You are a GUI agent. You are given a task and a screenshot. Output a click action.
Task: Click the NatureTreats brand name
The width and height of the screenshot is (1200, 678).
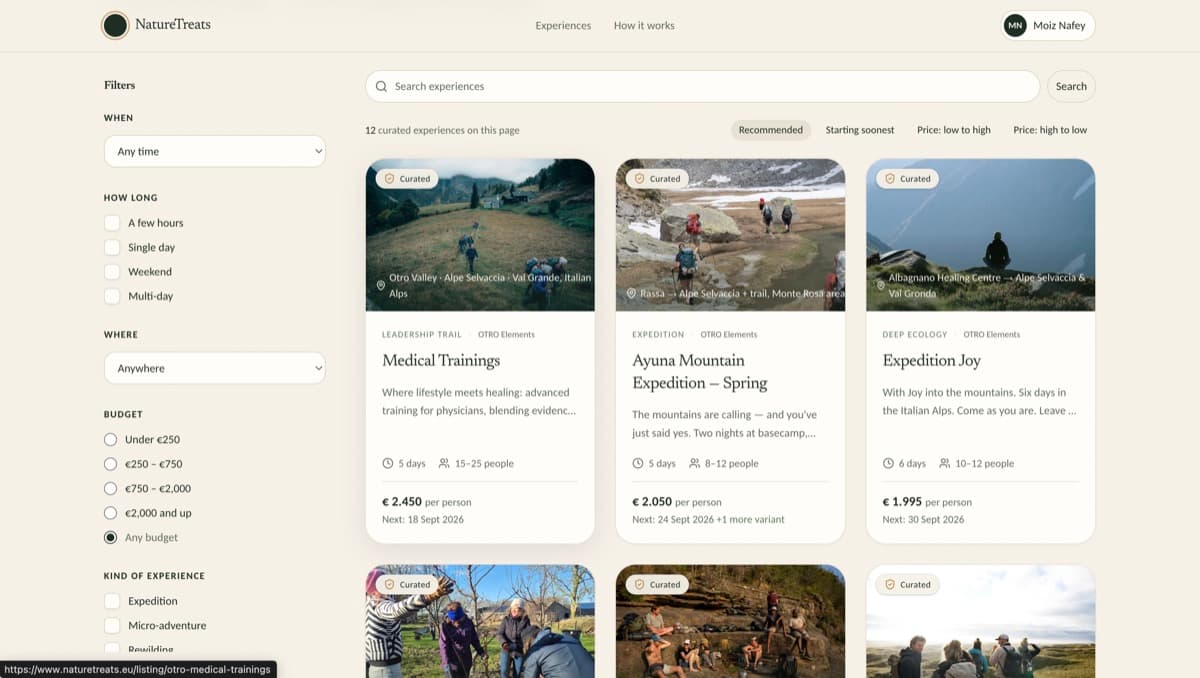point(174,24)
